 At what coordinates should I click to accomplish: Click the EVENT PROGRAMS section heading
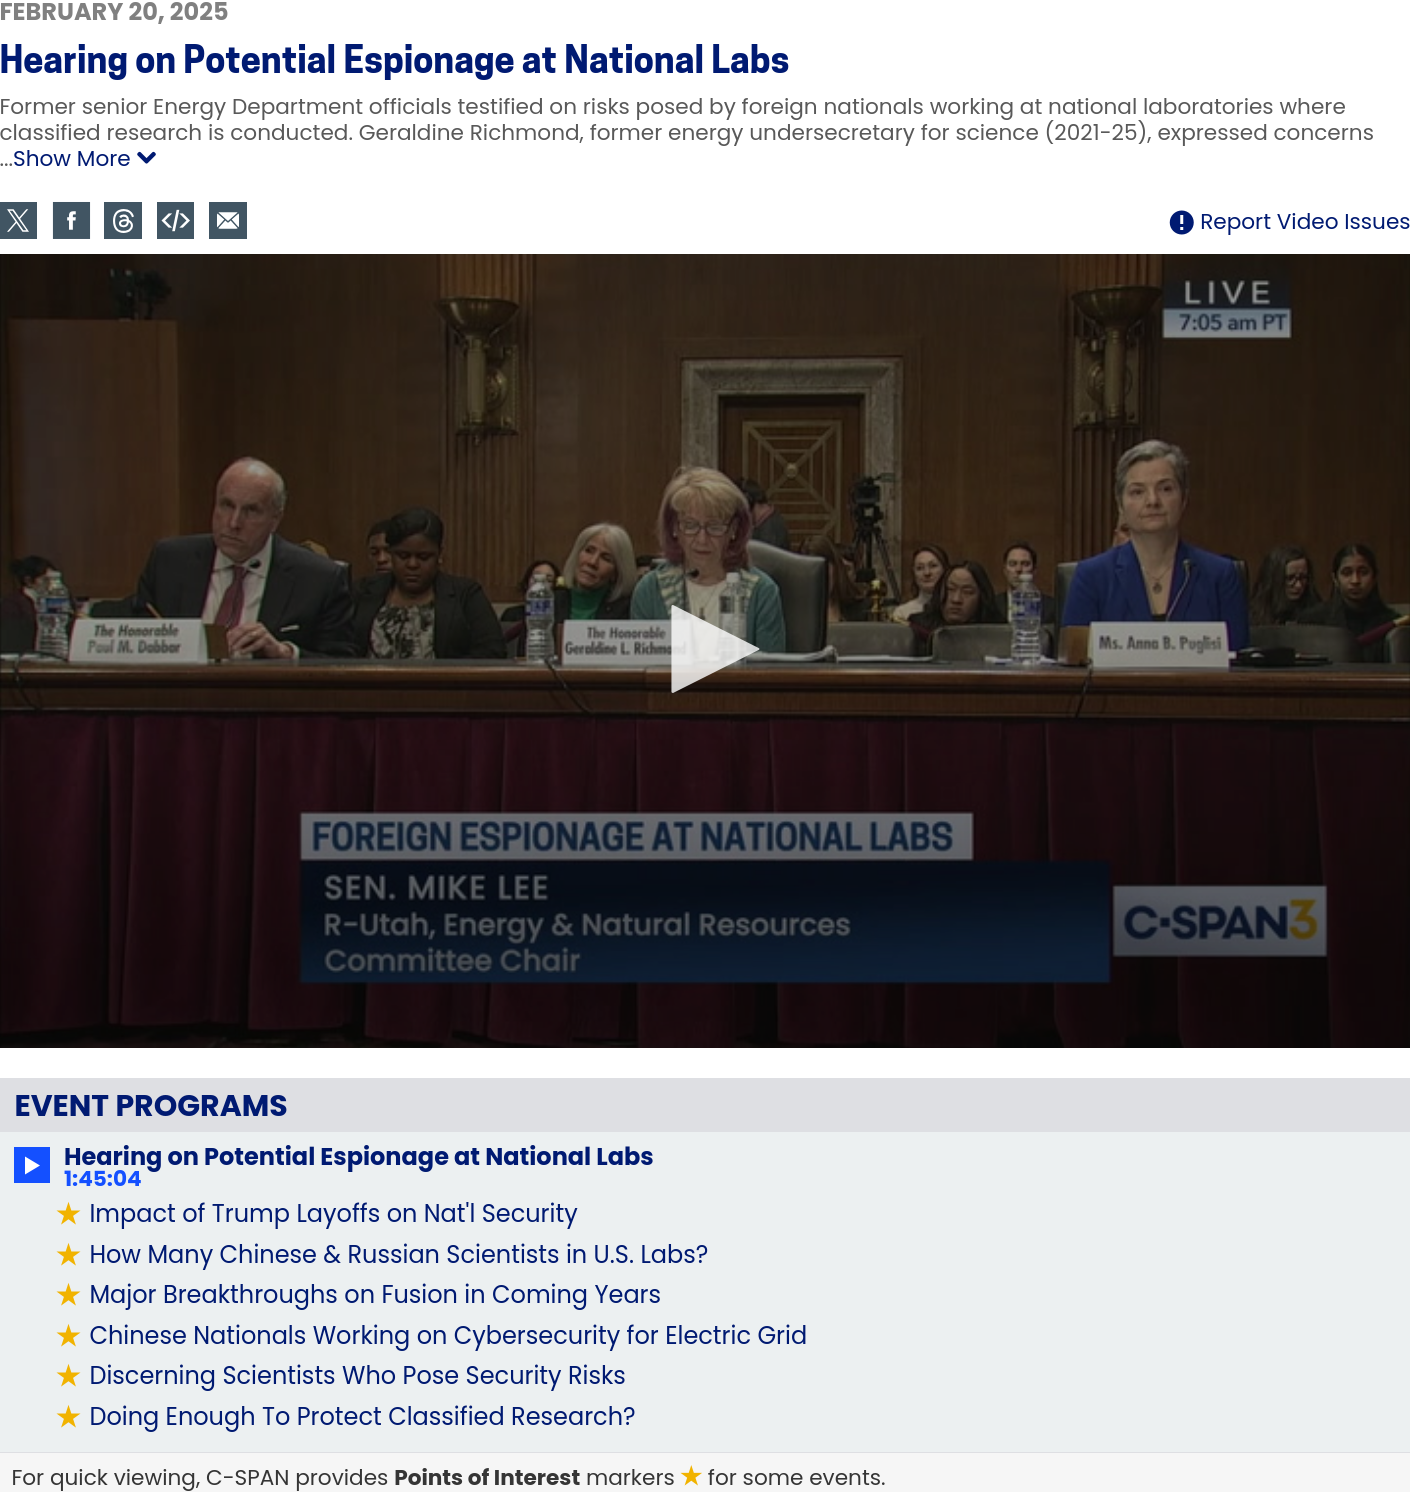click(151, 1105)
